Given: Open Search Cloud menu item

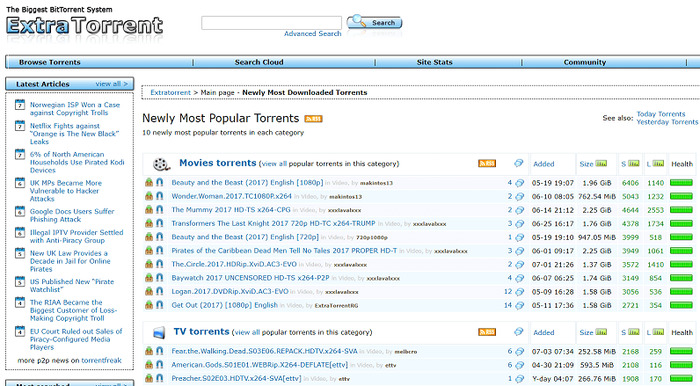Looking at the screenshot, I should click(x=259, y=62).
